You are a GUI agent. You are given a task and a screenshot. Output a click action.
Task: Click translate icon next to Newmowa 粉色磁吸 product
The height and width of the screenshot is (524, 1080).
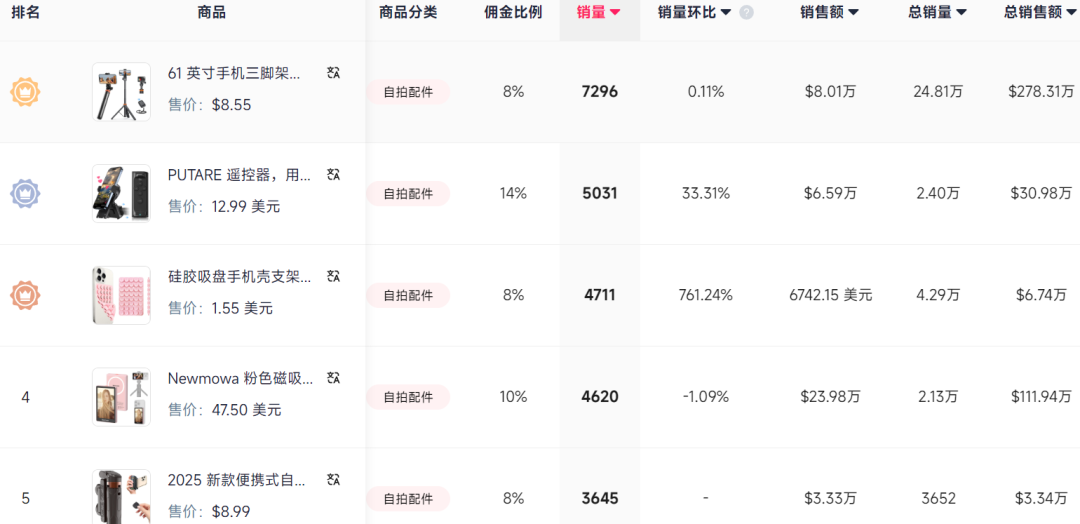[333, 378]
